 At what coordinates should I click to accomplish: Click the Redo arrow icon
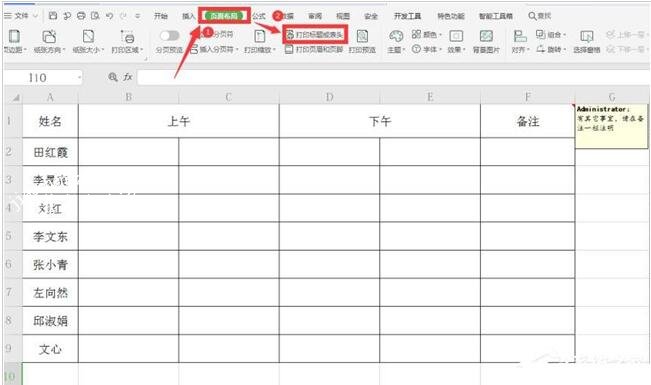point(123,16)
